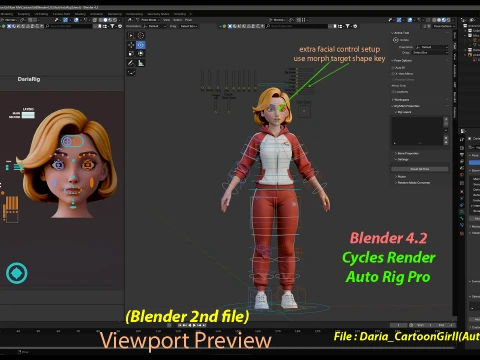480x360 pixels.
Task: Select the Move tool in viewport toolbar
Action: click(131, 45)
